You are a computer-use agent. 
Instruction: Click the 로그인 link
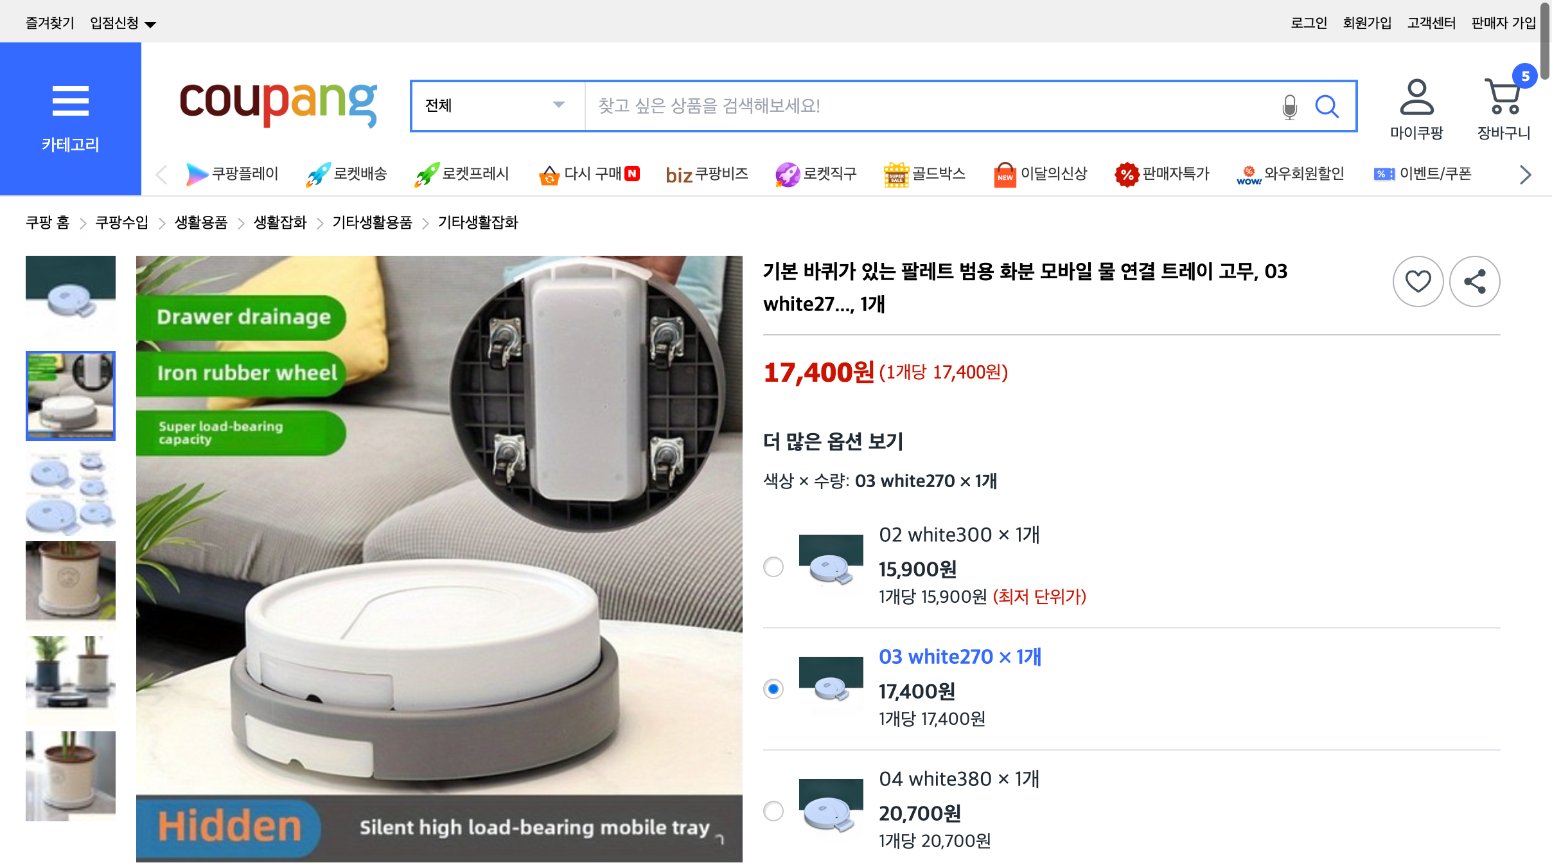pyautogui.click(x=1308, y=21)
